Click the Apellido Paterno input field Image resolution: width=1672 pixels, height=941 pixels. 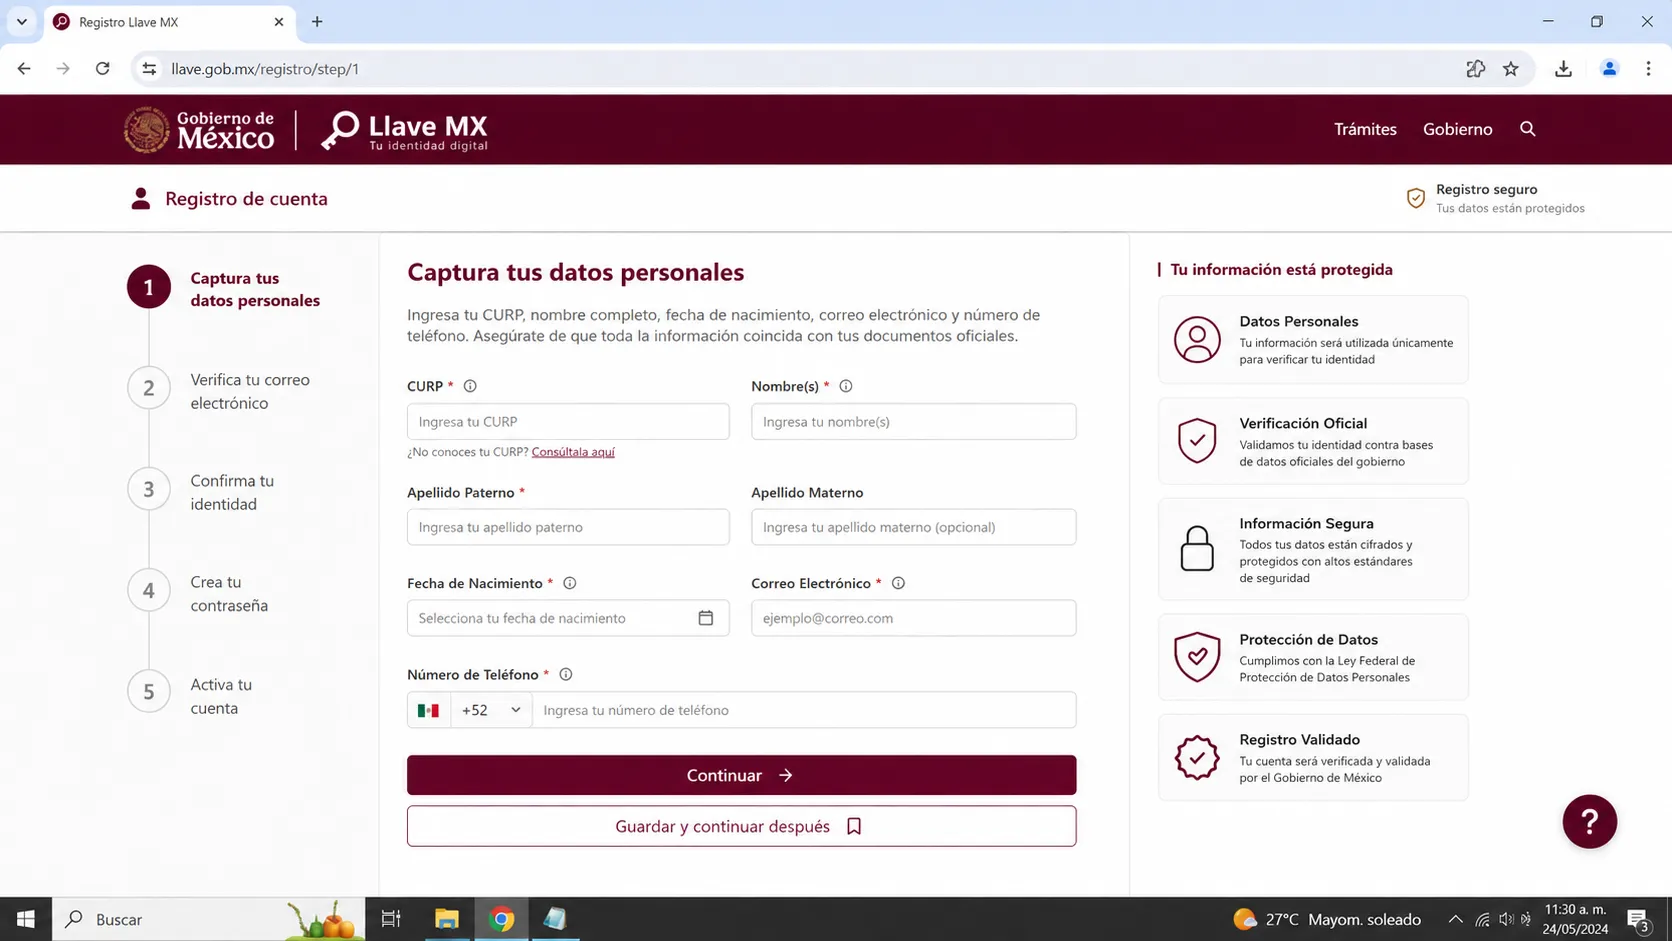(x=568, y=527)
